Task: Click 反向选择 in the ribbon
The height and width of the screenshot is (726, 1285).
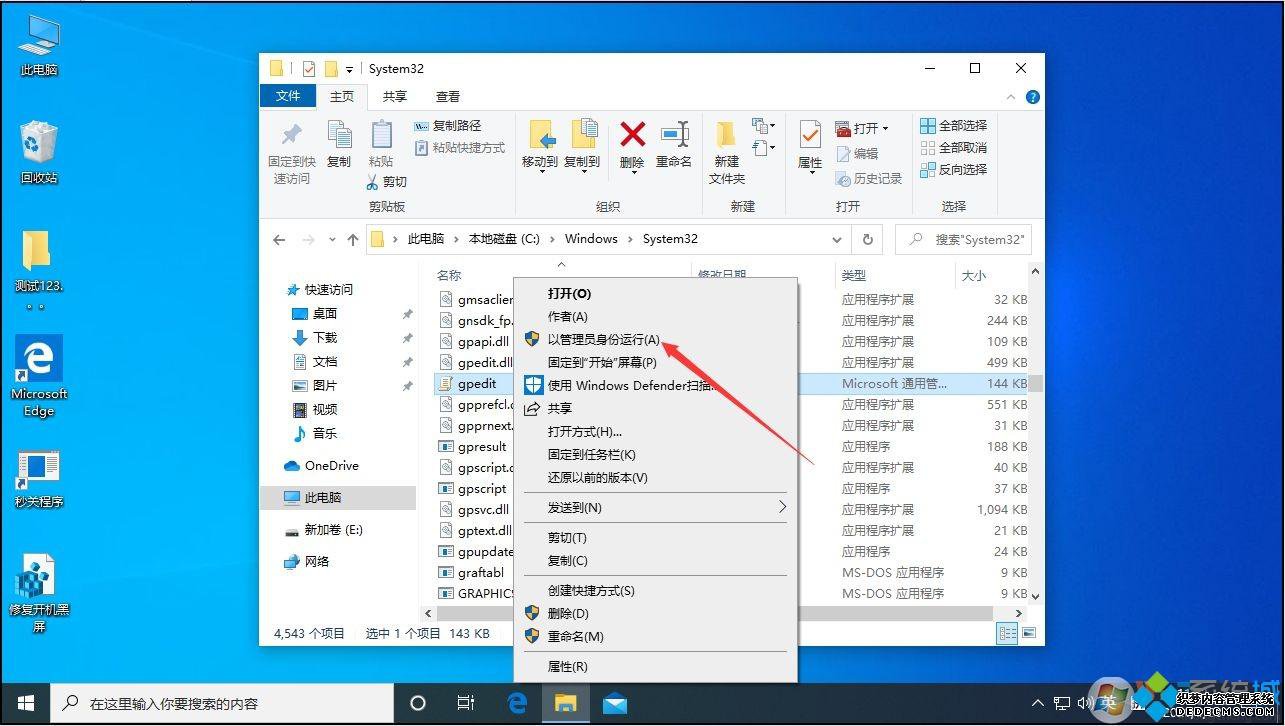Action: [x=954, y=170]
